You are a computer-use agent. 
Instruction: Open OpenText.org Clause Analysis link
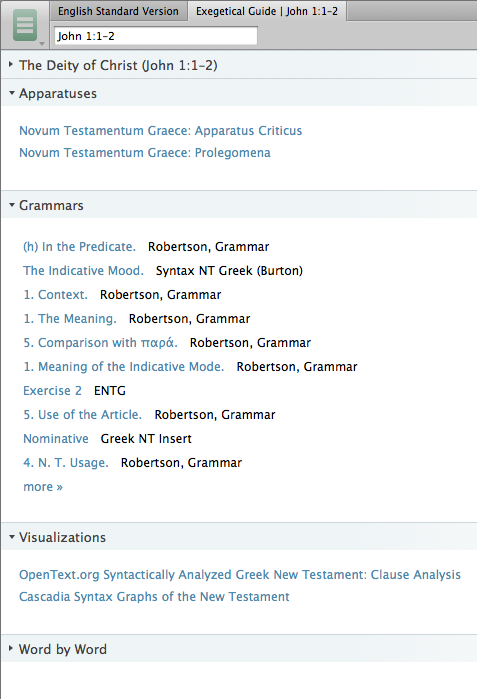(240, 575)
